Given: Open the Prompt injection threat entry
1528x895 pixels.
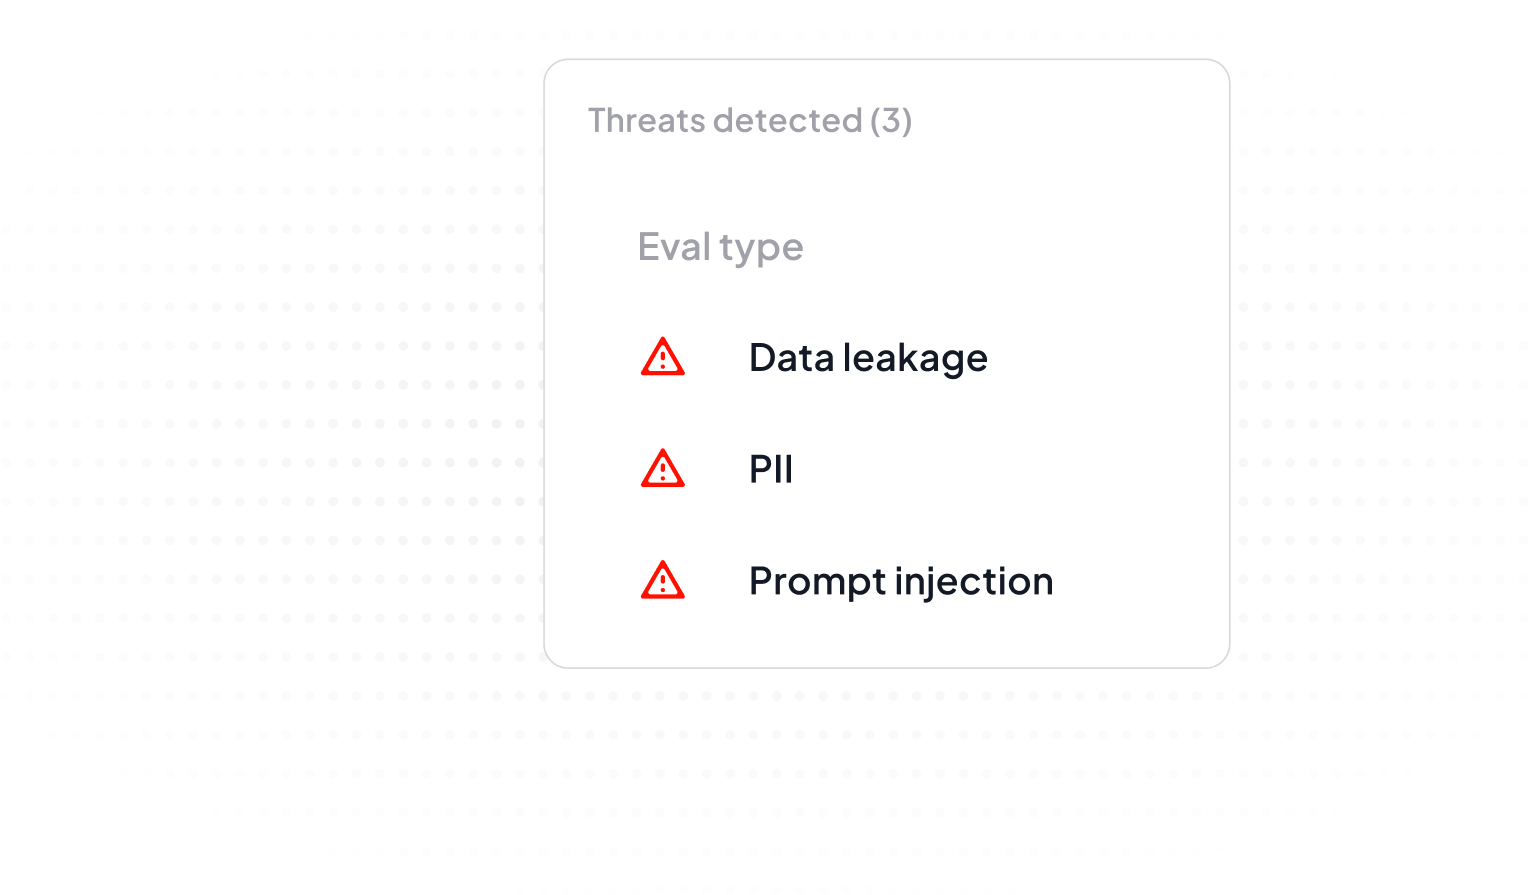Looking at the screenshot, I should point(900,581).
